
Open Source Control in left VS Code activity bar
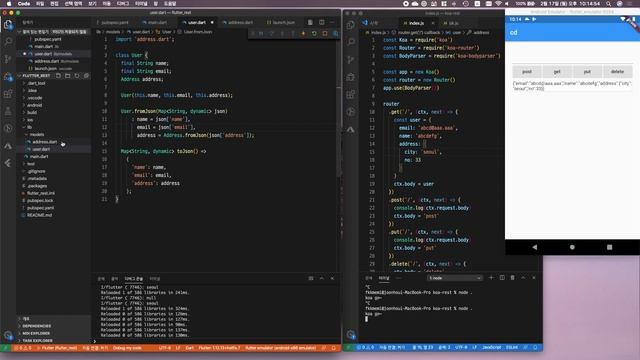pos(8,59)
